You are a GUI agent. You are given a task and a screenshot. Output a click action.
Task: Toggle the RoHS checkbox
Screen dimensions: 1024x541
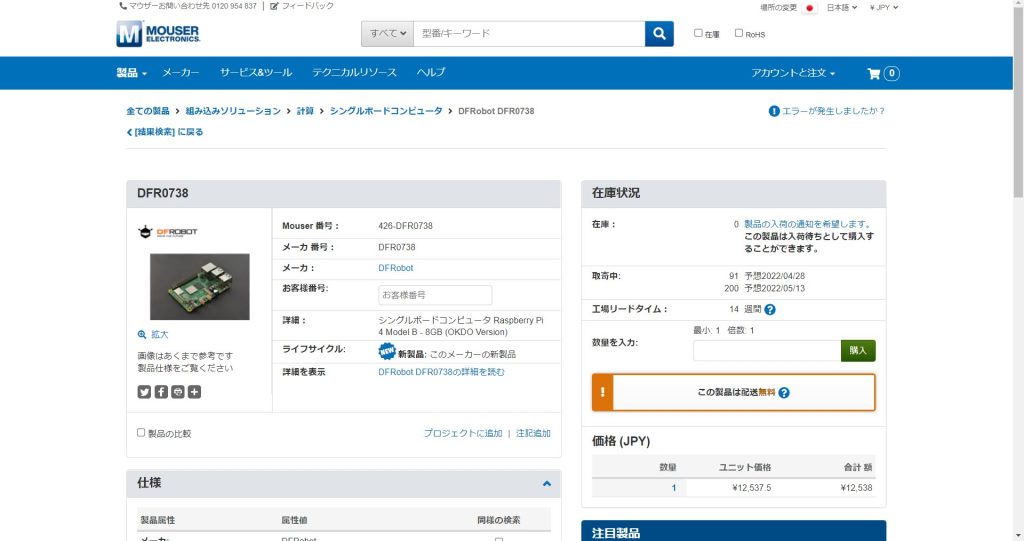tap(739, 33)
